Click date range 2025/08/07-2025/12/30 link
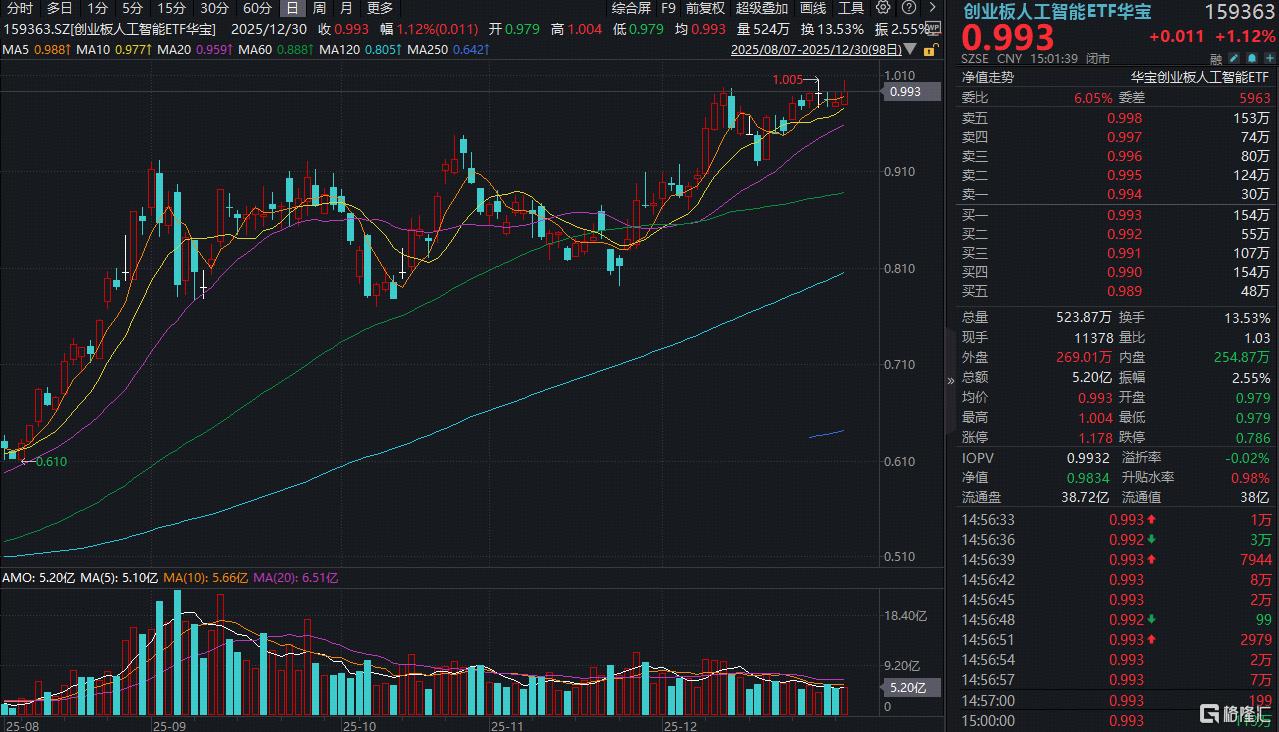This screenshot has height=732, width=1279. click(816, 49)
